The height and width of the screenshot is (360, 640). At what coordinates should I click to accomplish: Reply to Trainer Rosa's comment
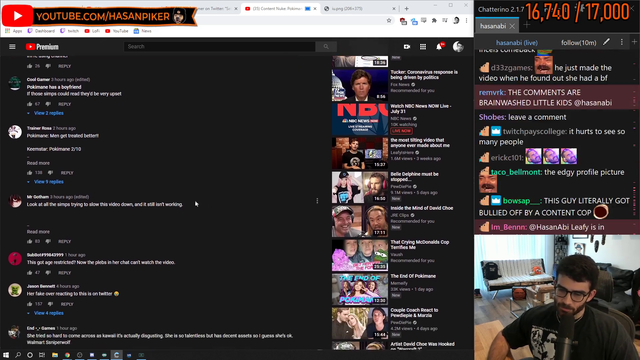pyautogui.click(x=67, y=173)
